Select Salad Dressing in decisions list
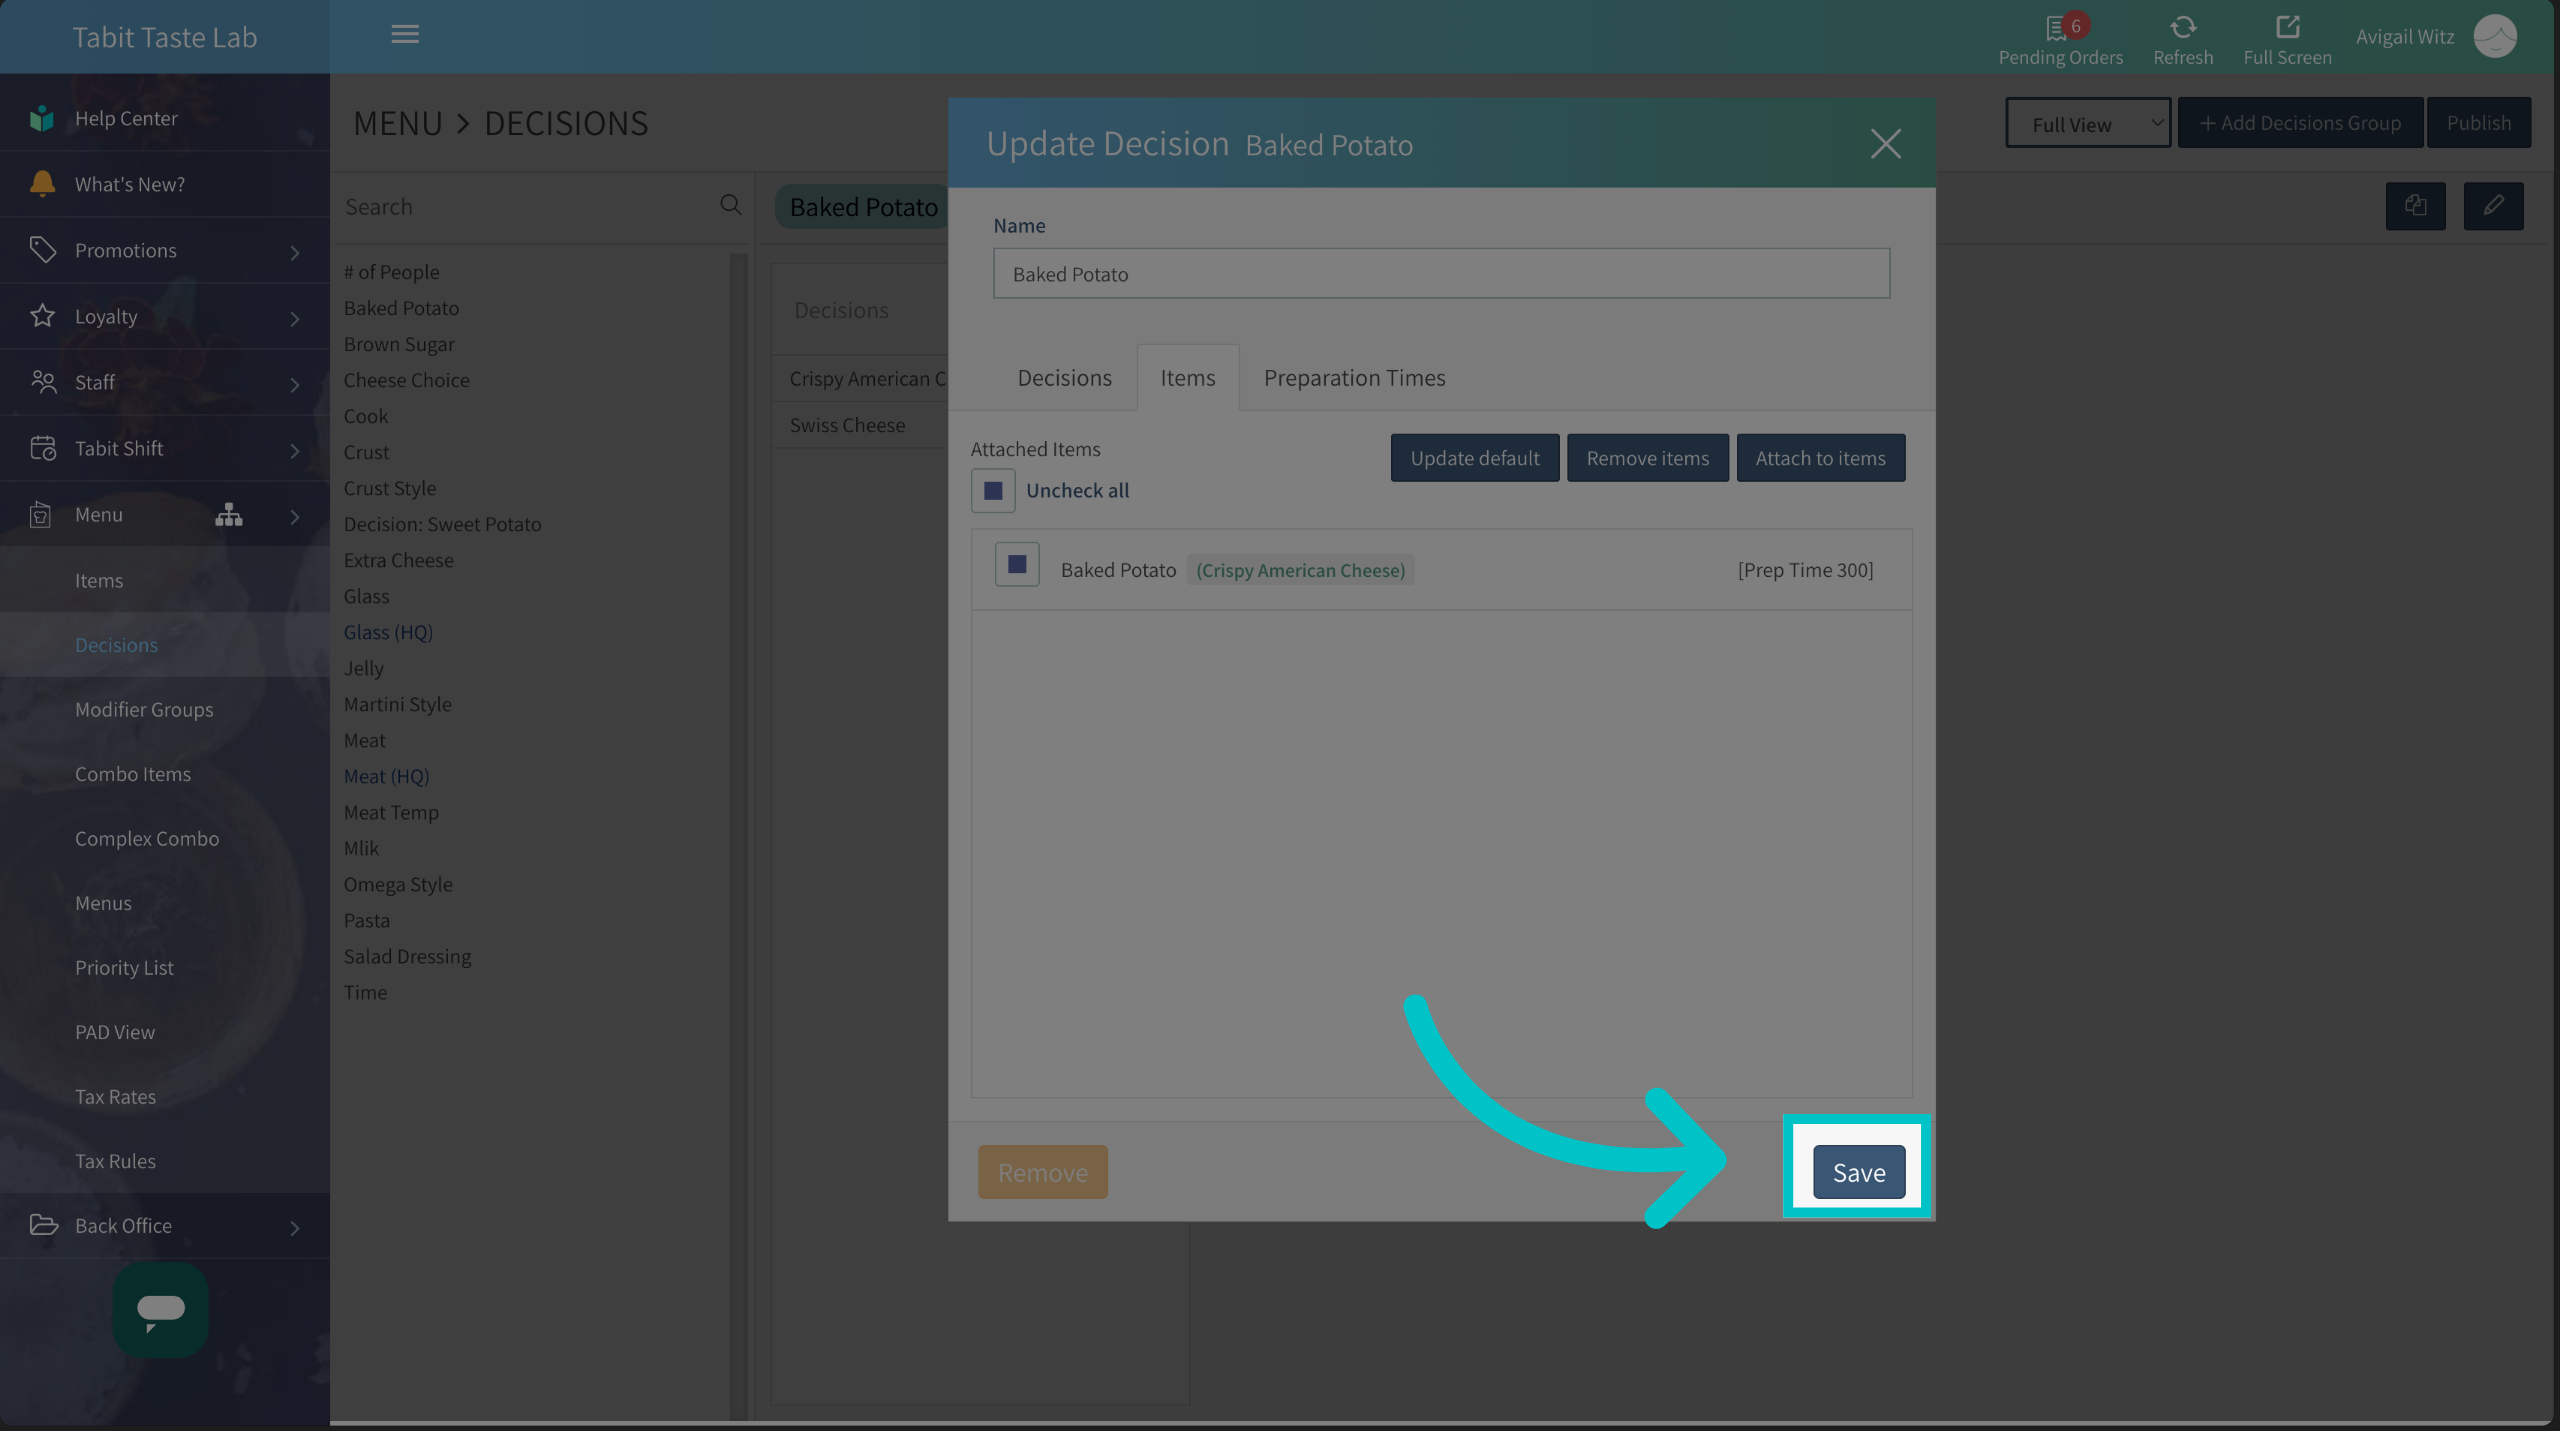The height and width of the screenshot is (1431, 2560). tap(407, 956)
